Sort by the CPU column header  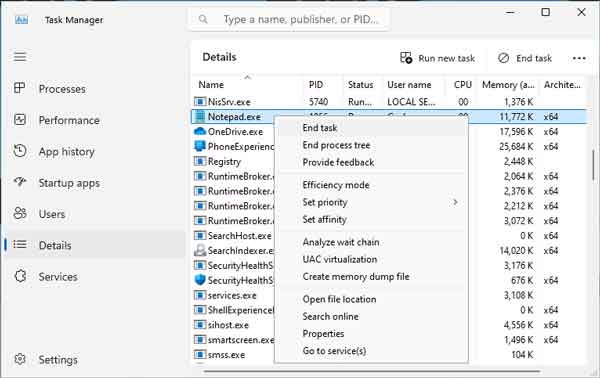[x=462, y=85]
